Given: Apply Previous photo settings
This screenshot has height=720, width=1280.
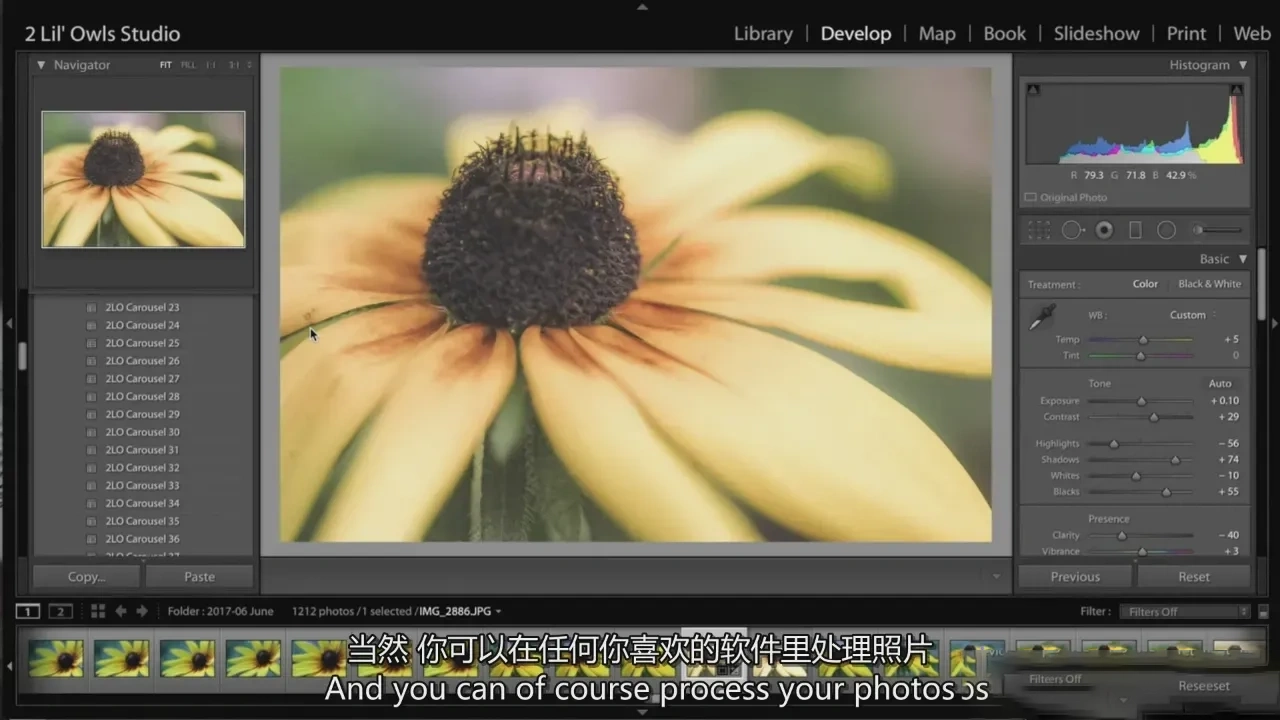Looking at the screenshot, I should pos(1075,576).
